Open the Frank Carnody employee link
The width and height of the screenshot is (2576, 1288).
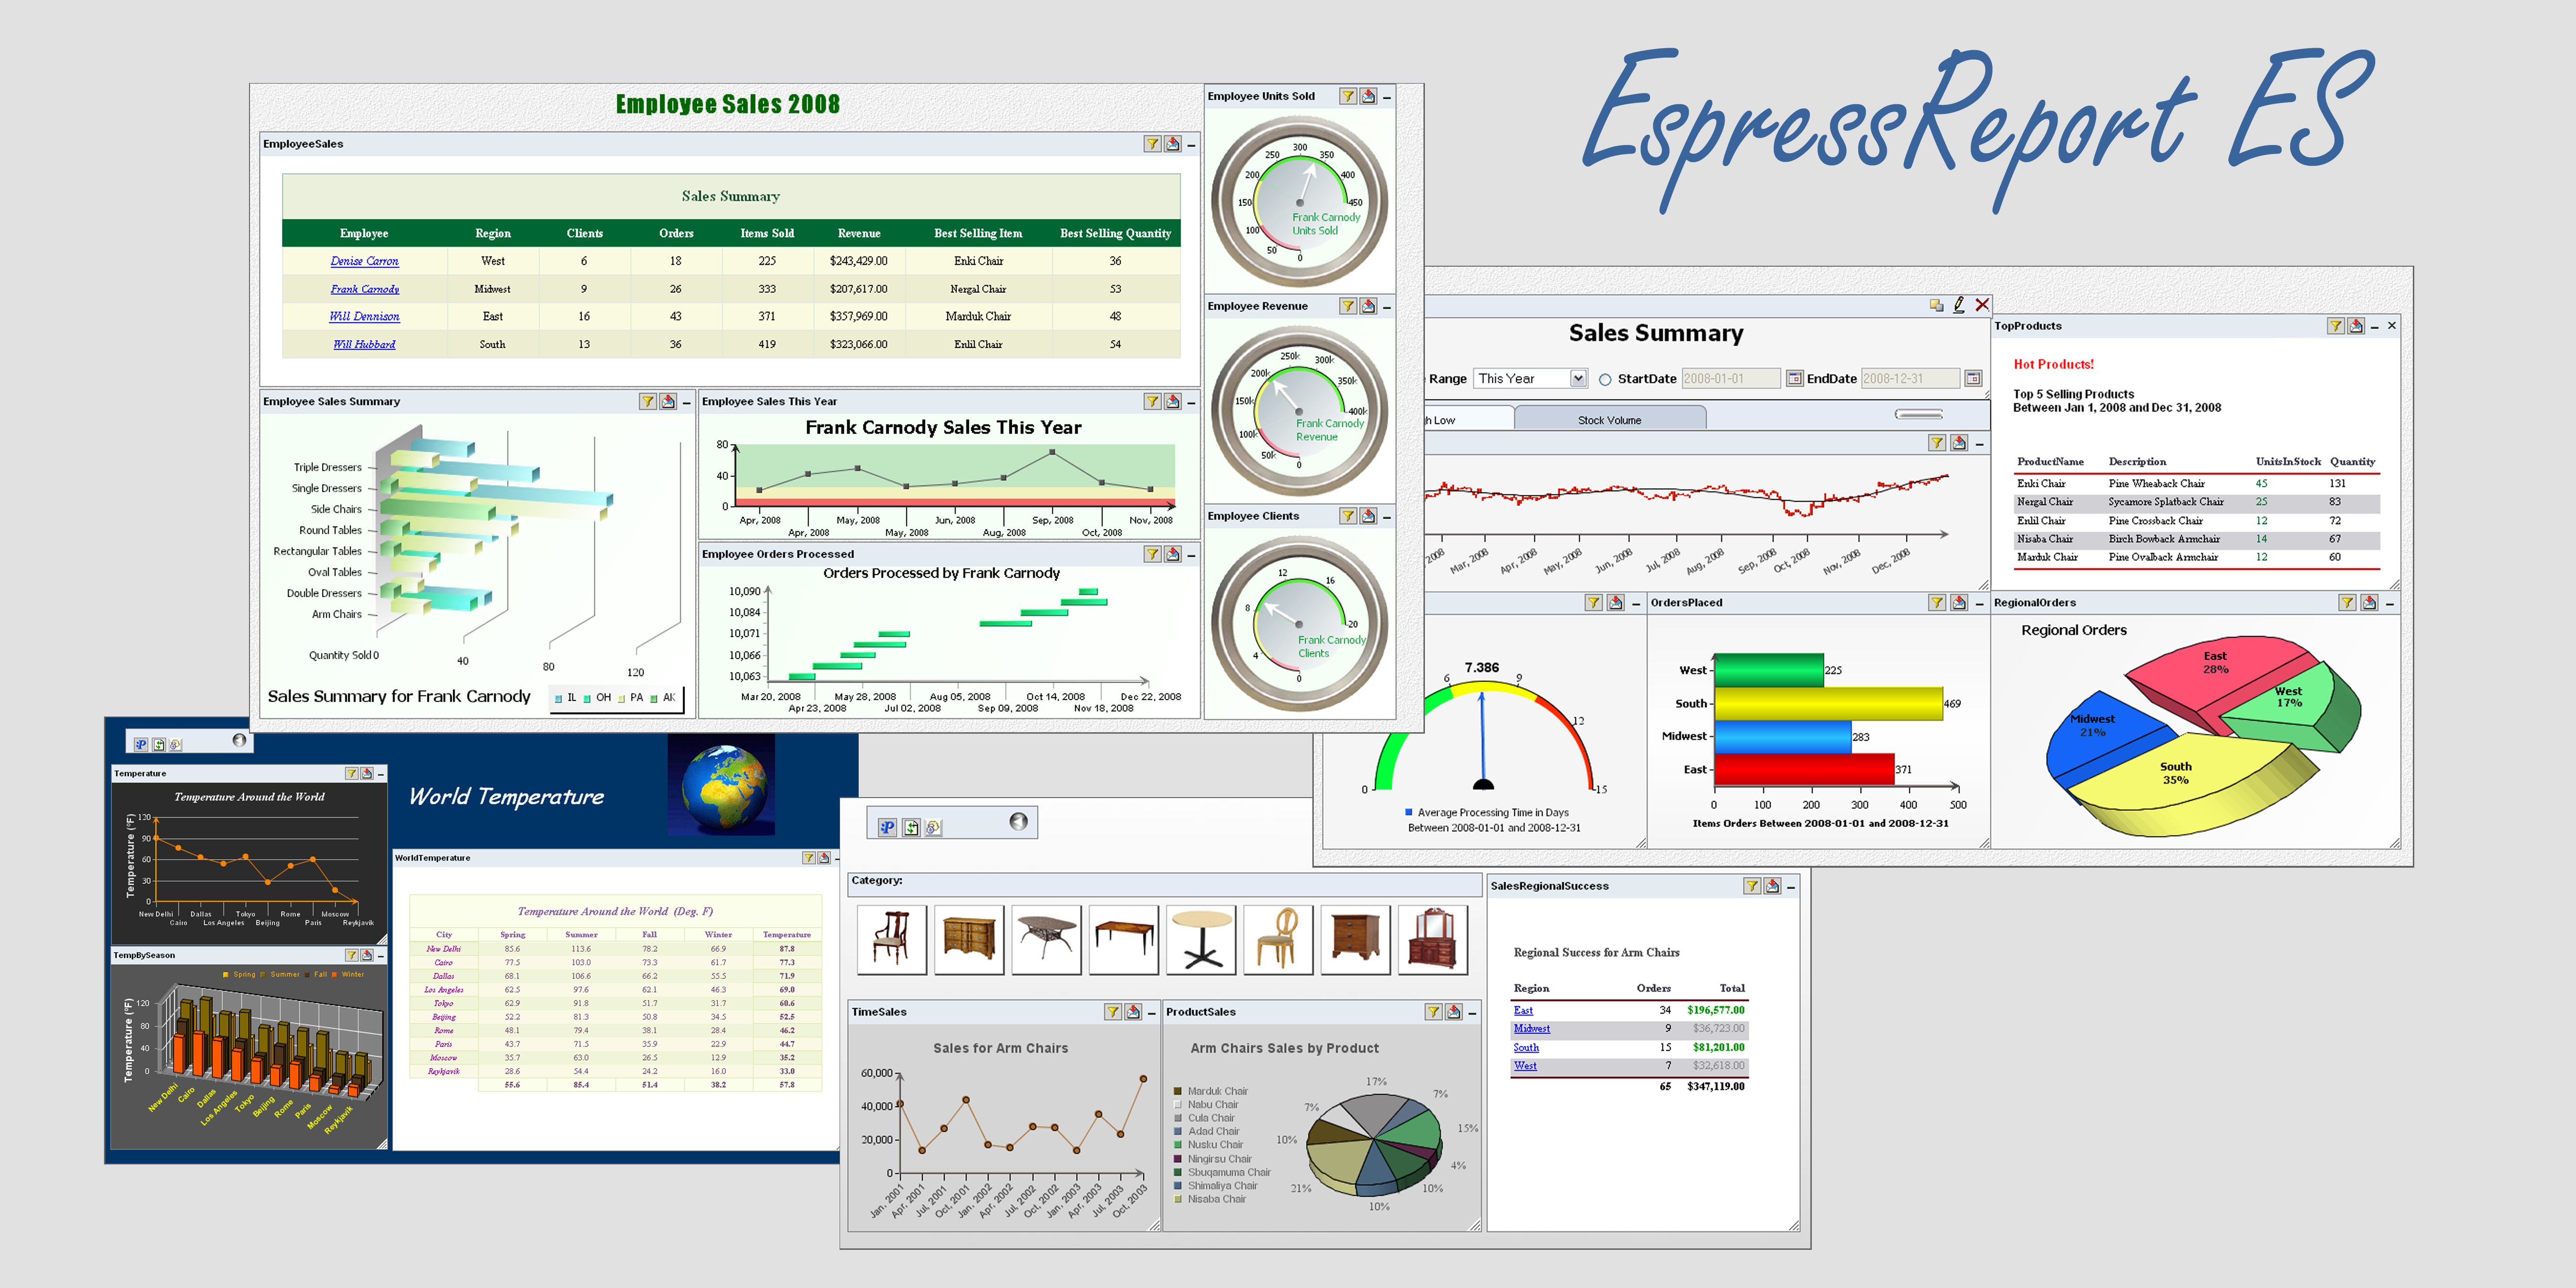[364, 289]
